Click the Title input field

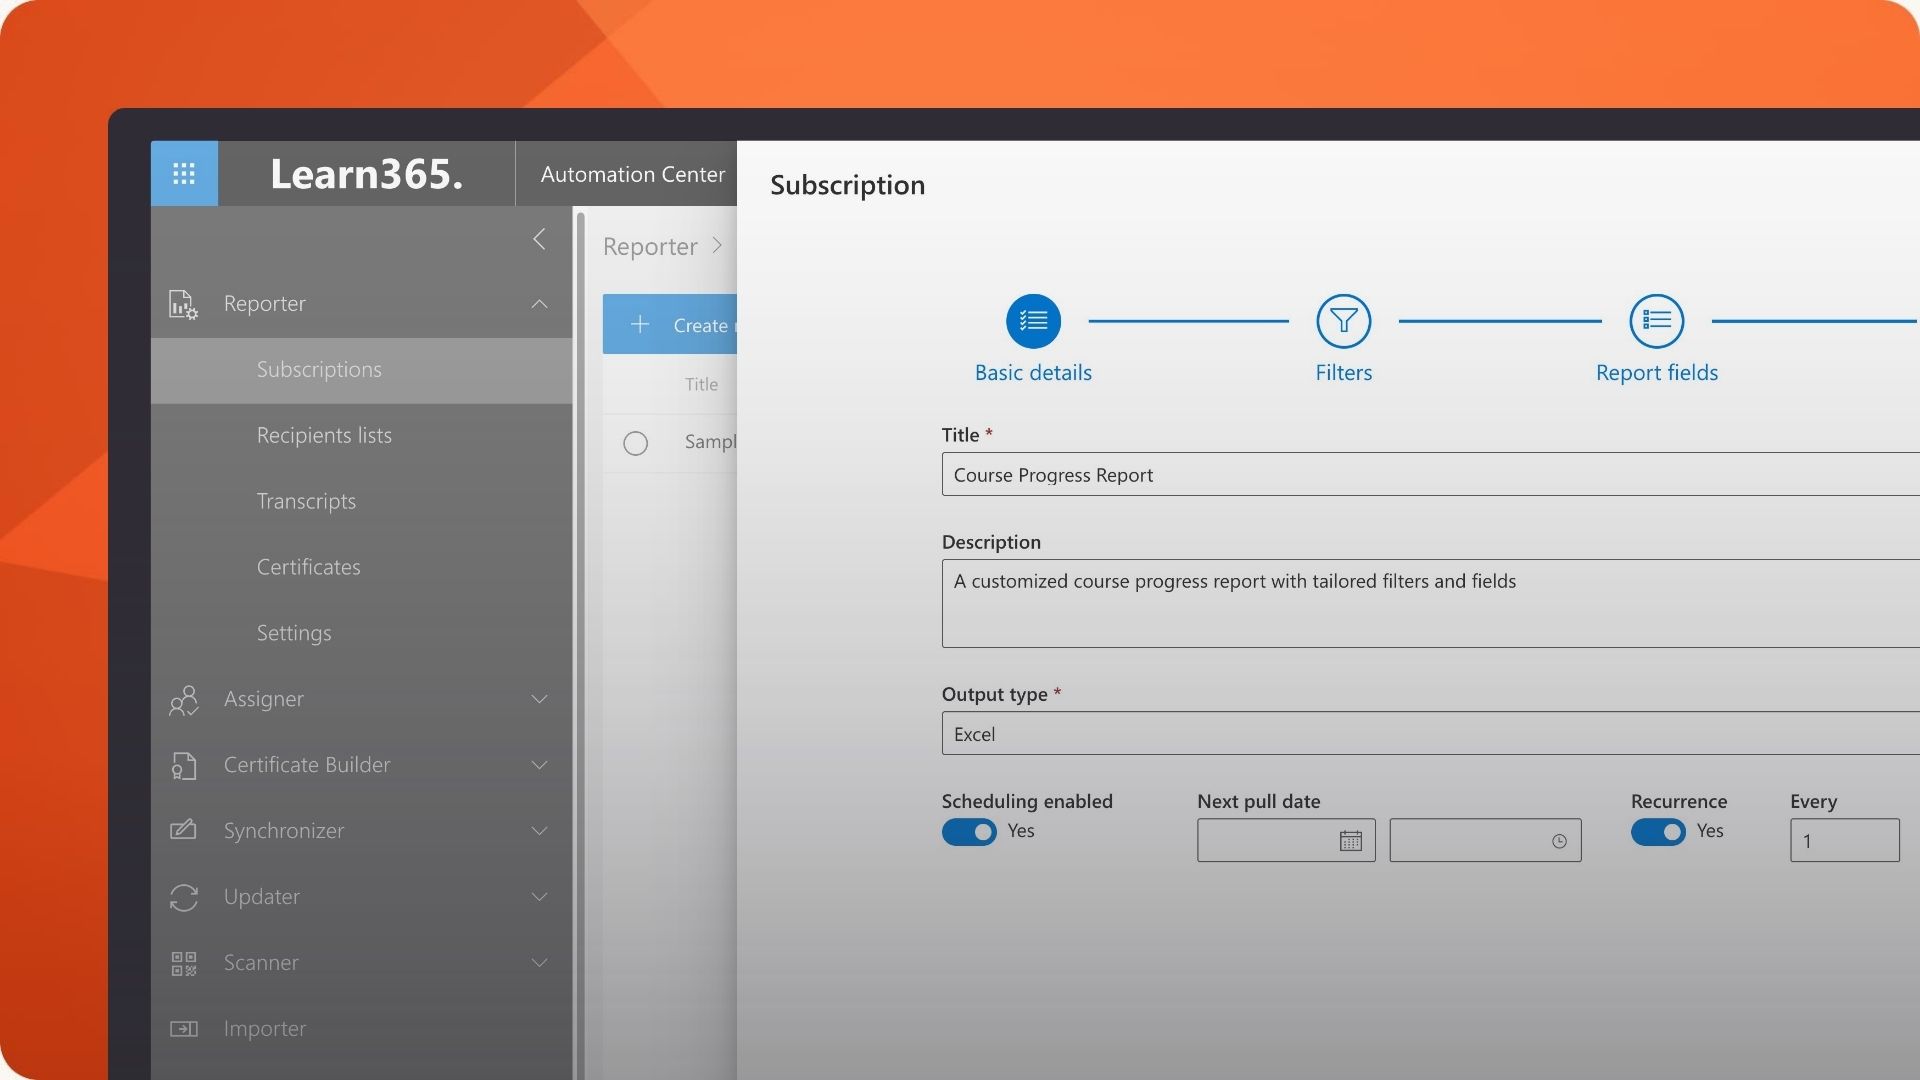tap(1430, 474)
